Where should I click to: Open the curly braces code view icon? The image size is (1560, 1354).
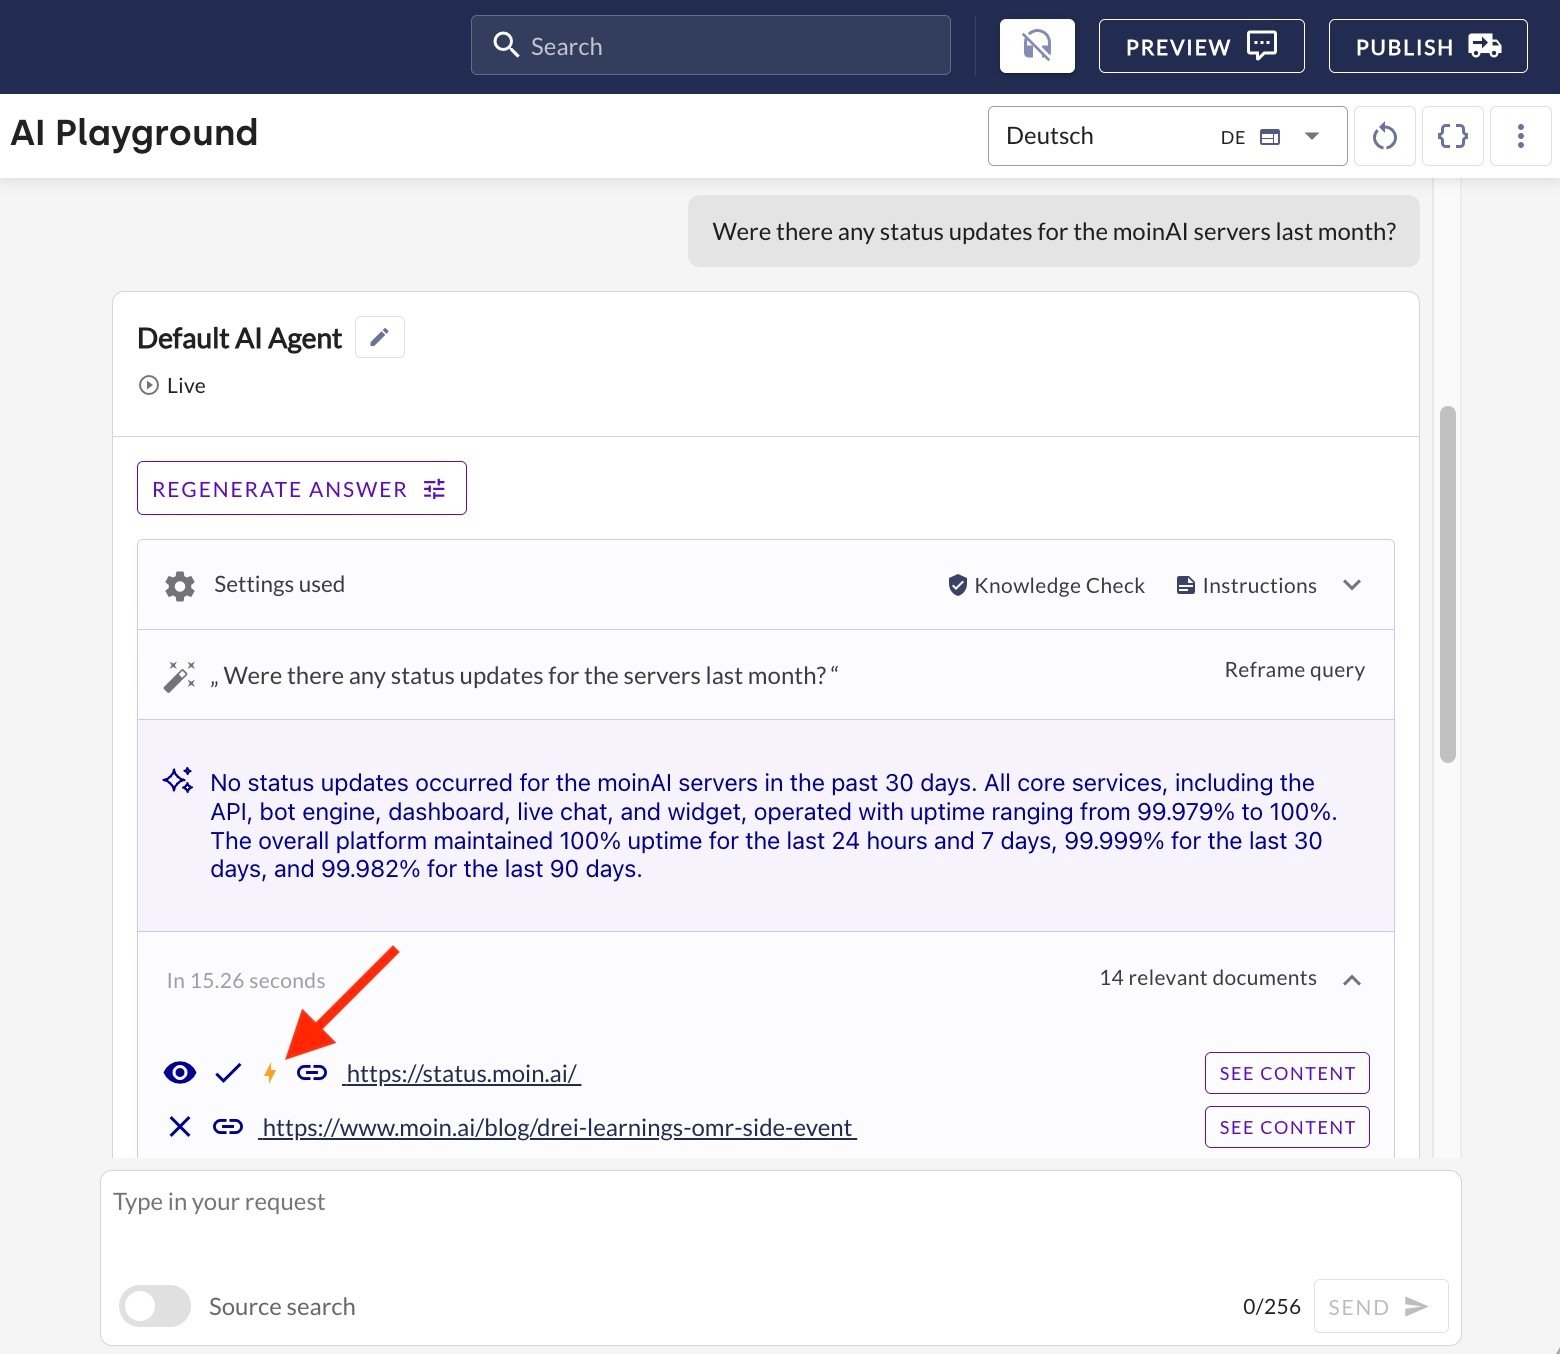(x=1452, y=136)
